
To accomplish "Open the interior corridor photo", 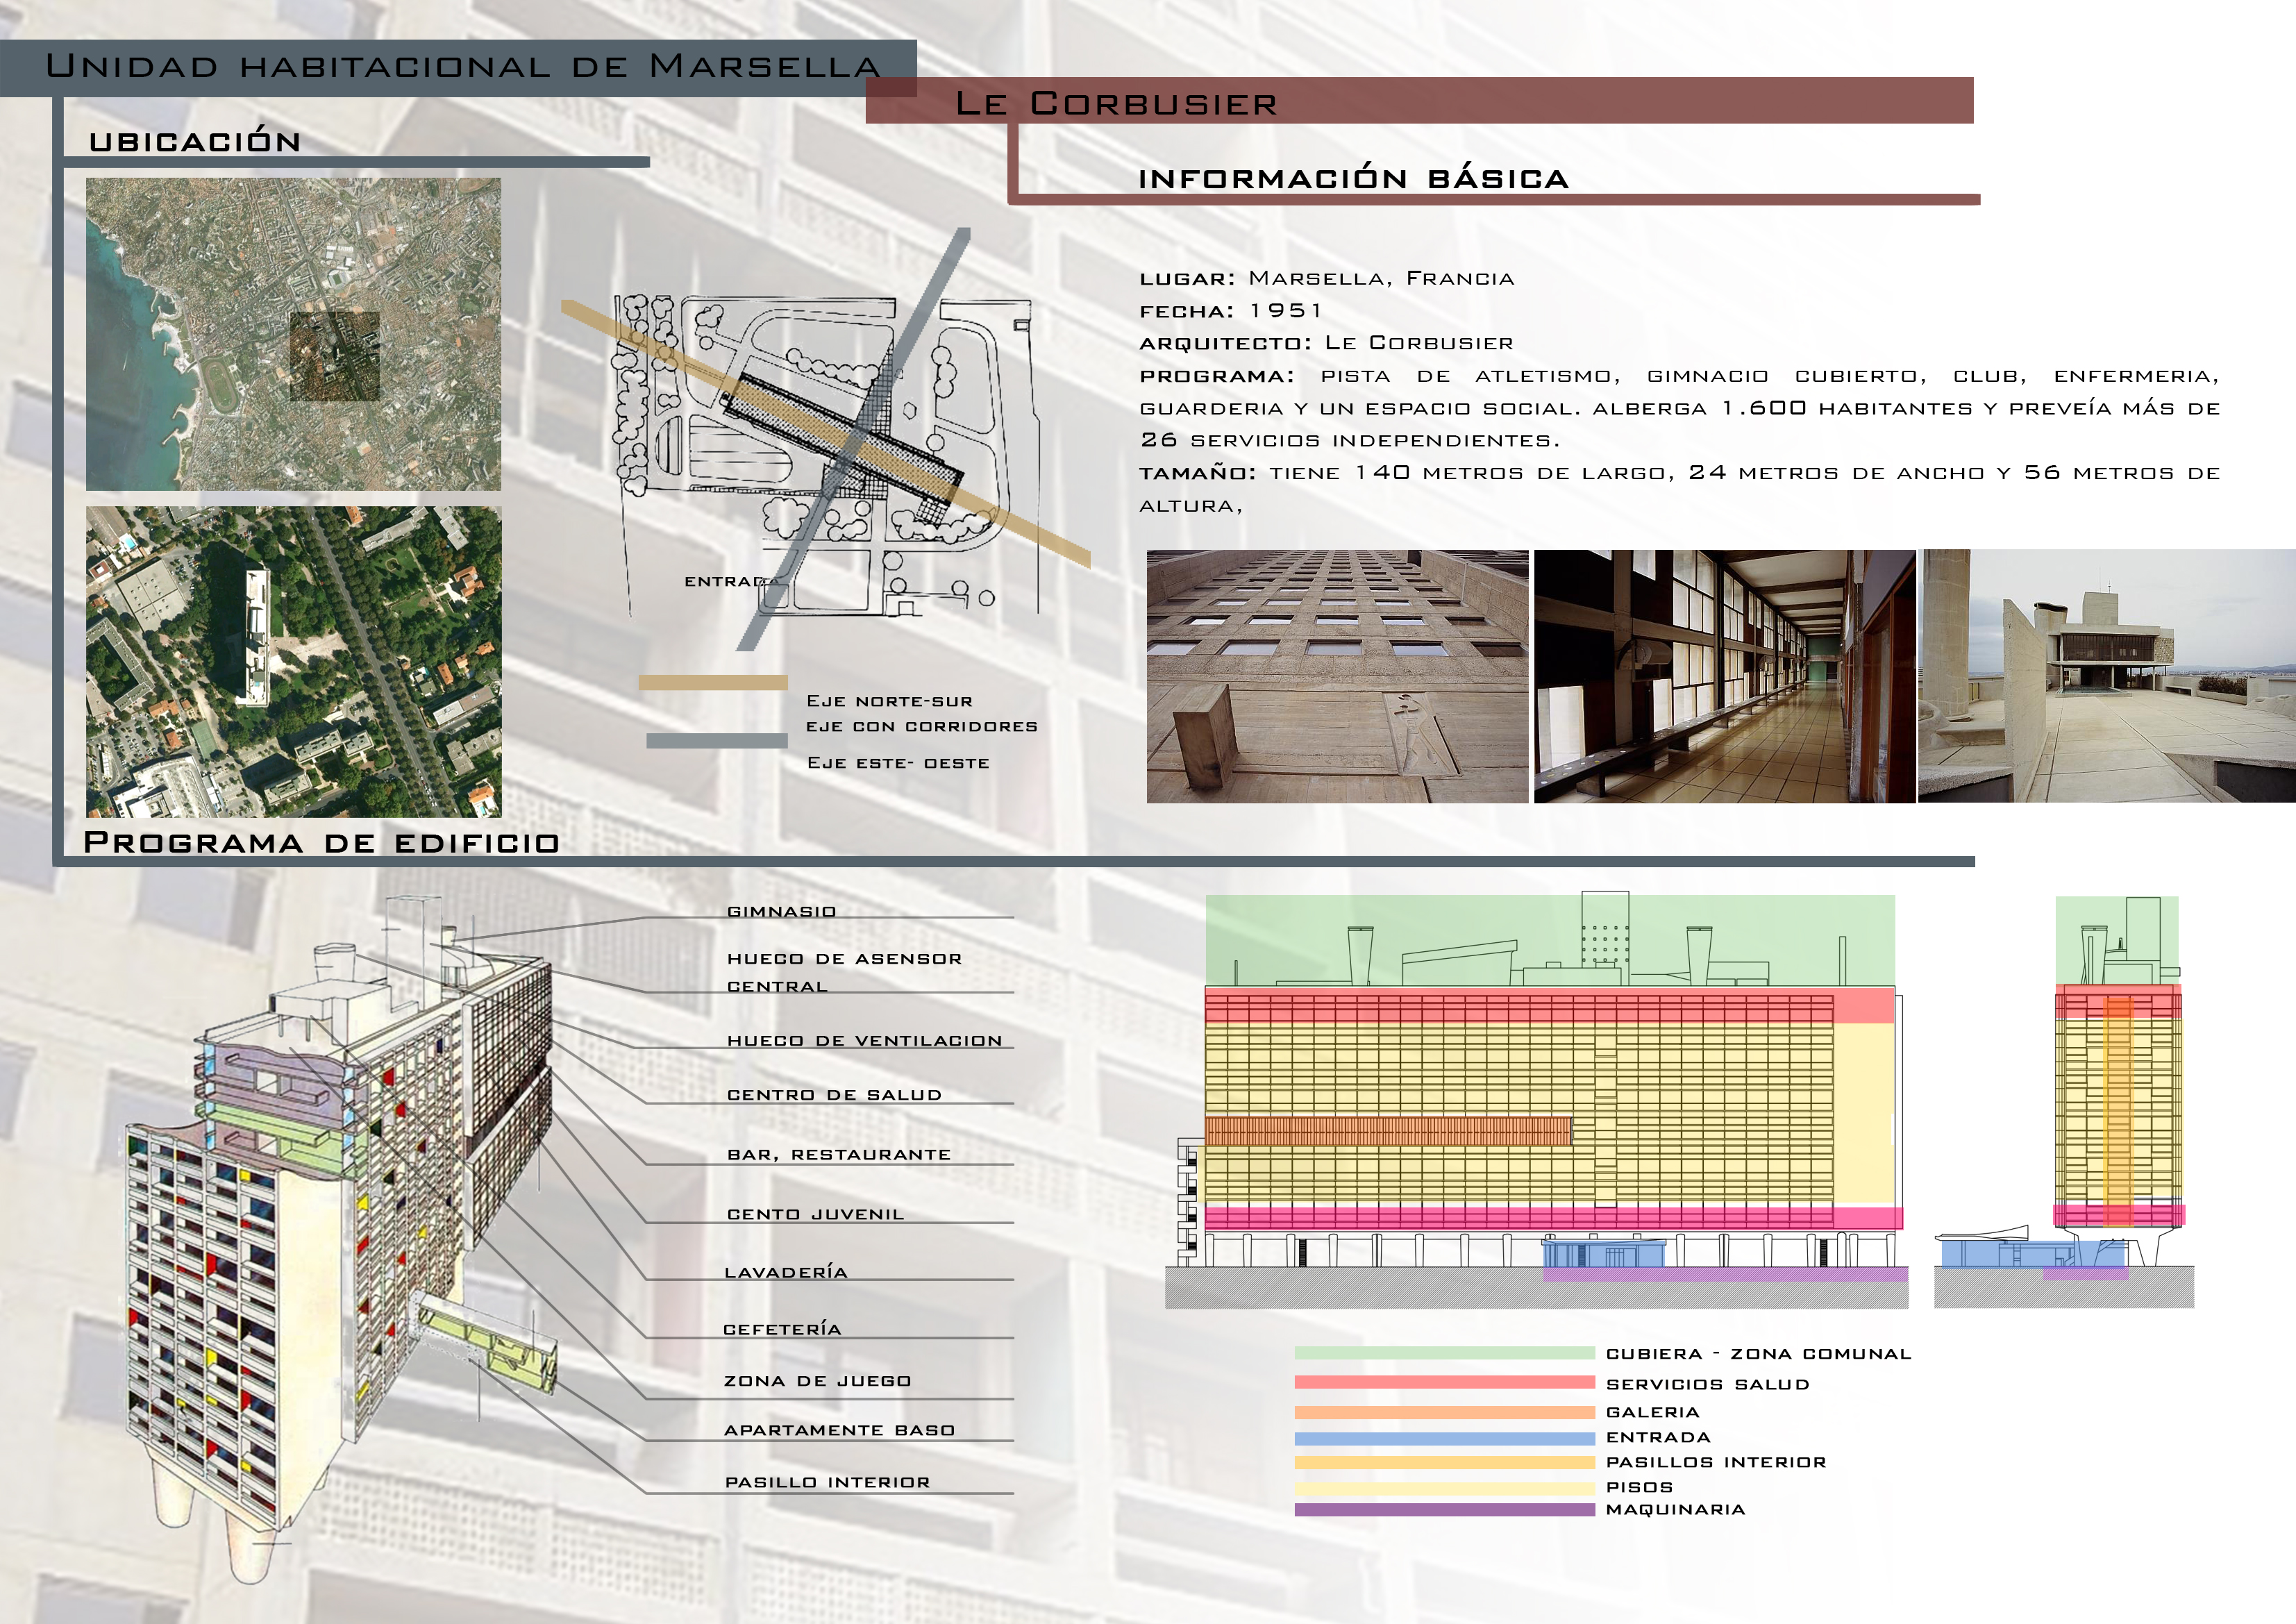I will pos(1724,676).
